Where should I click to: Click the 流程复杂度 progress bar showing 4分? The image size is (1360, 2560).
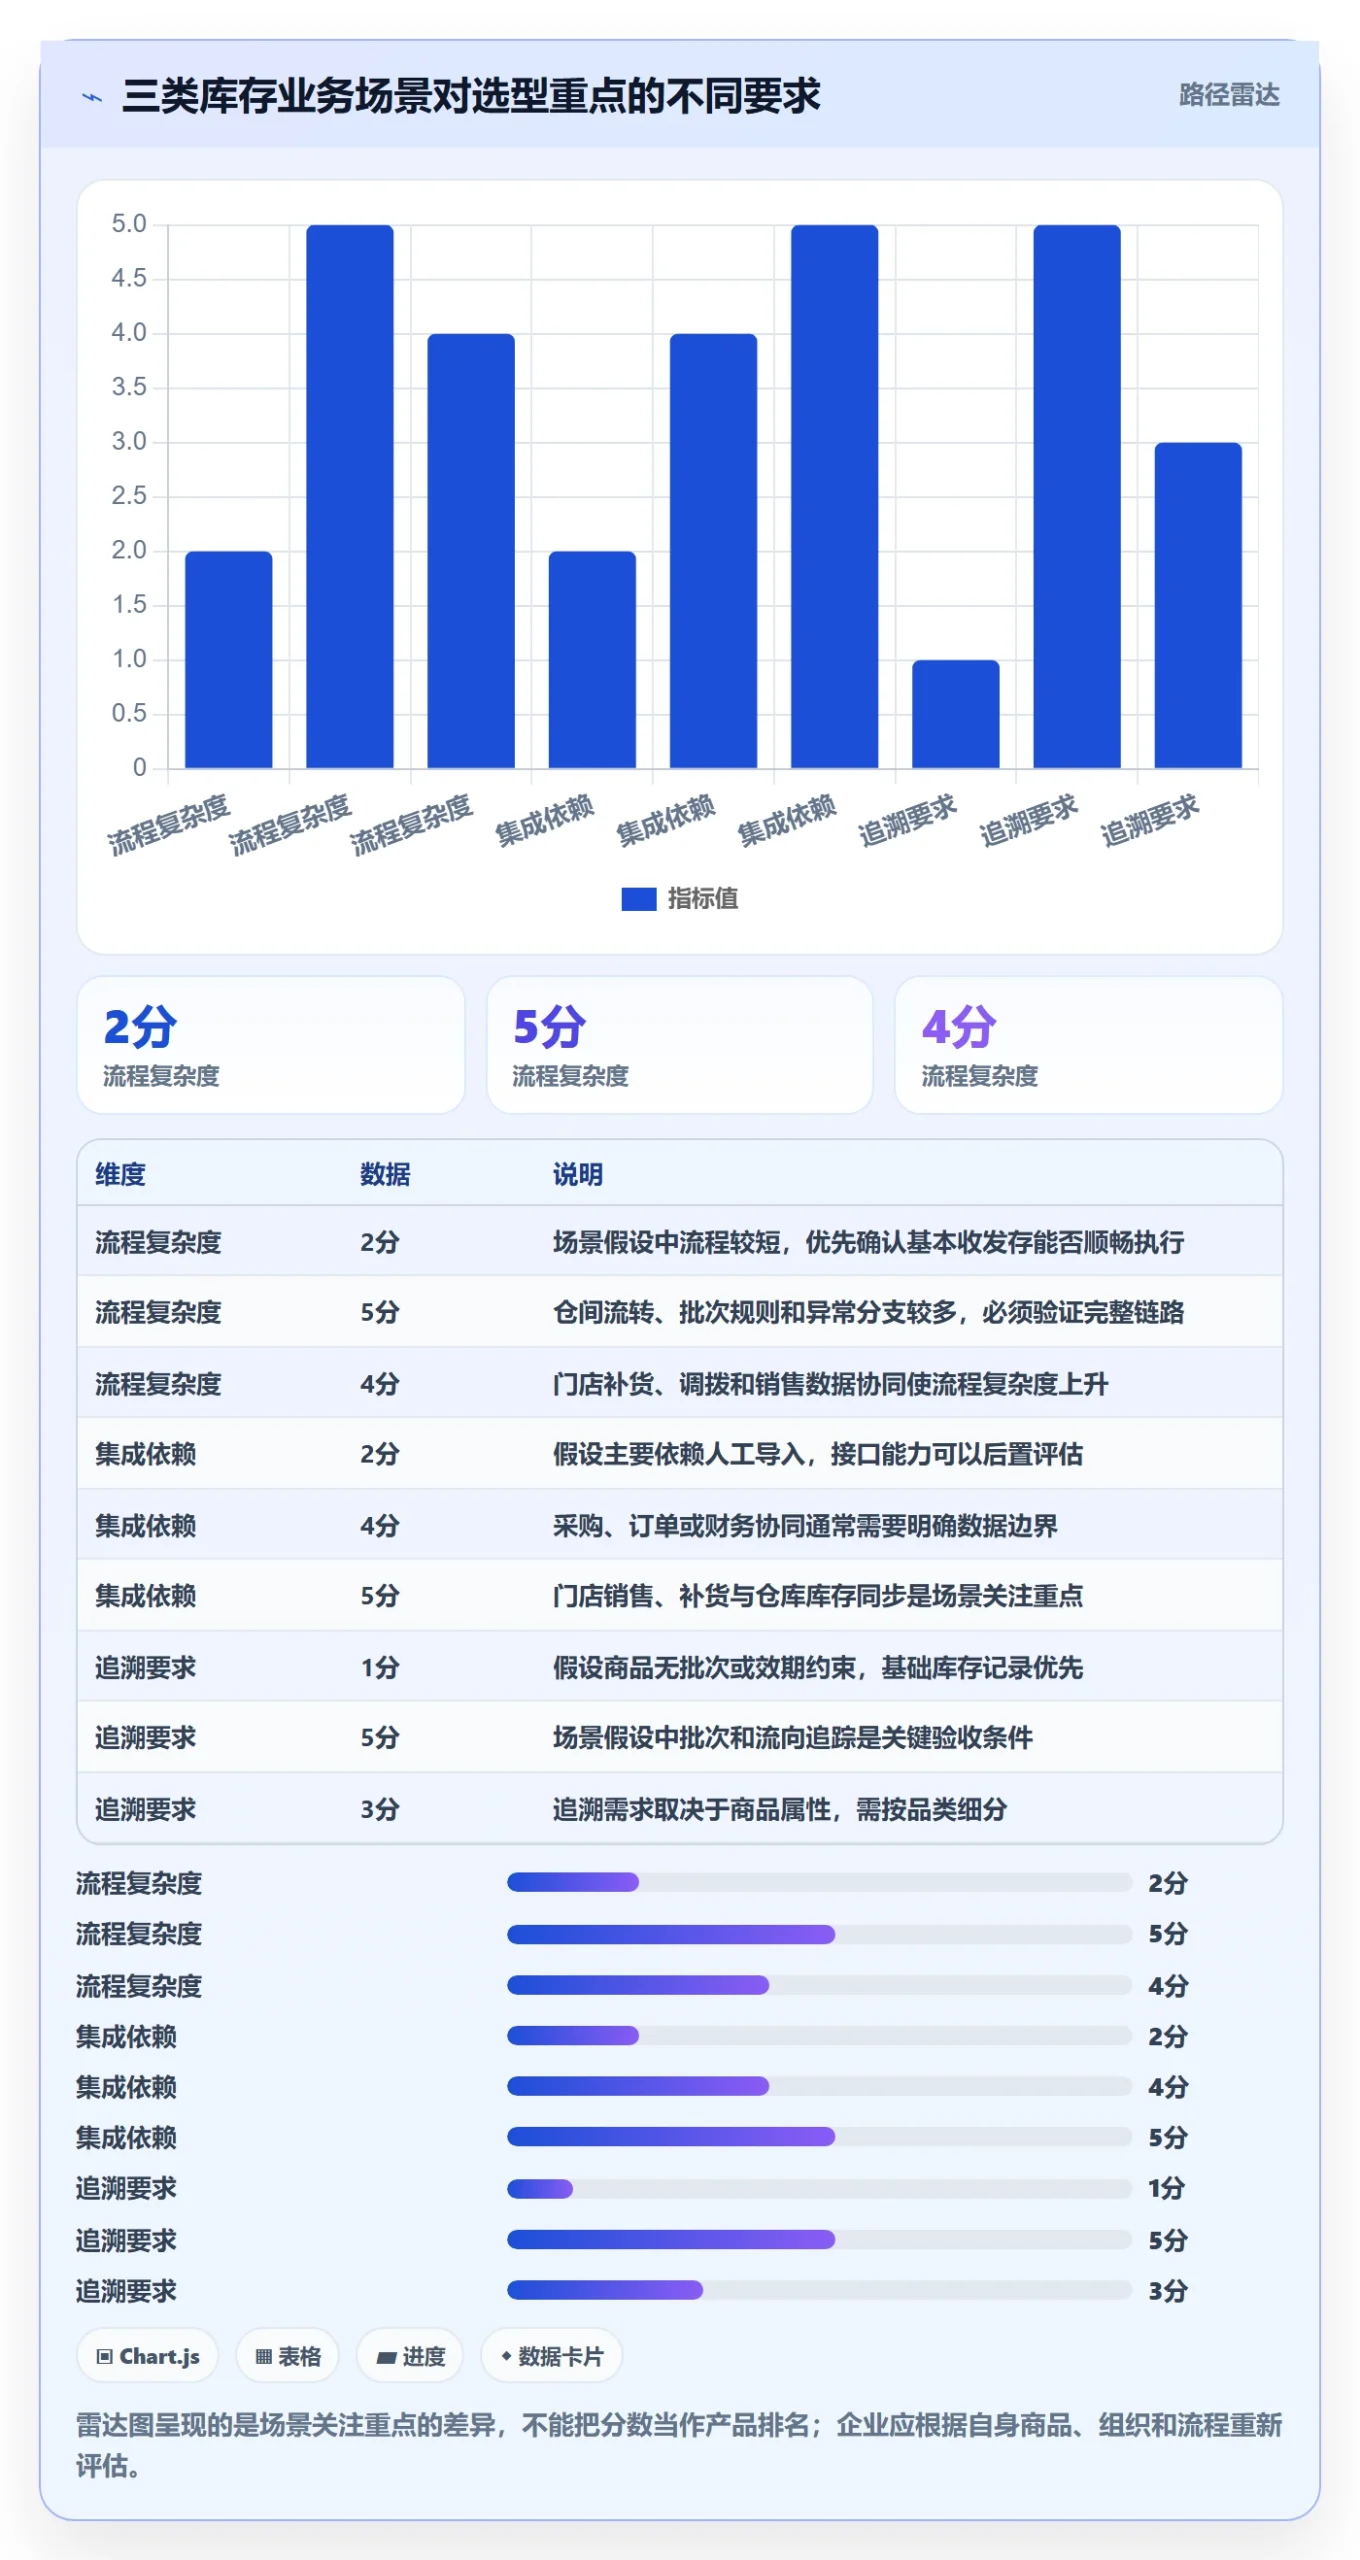click(819, 1985)
